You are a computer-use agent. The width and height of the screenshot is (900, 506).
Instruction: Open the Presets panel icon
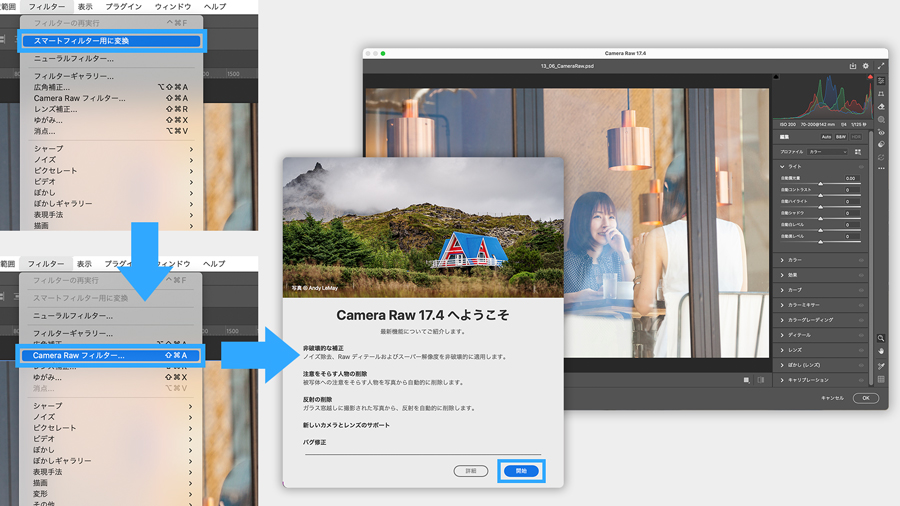tap(881, 145)
